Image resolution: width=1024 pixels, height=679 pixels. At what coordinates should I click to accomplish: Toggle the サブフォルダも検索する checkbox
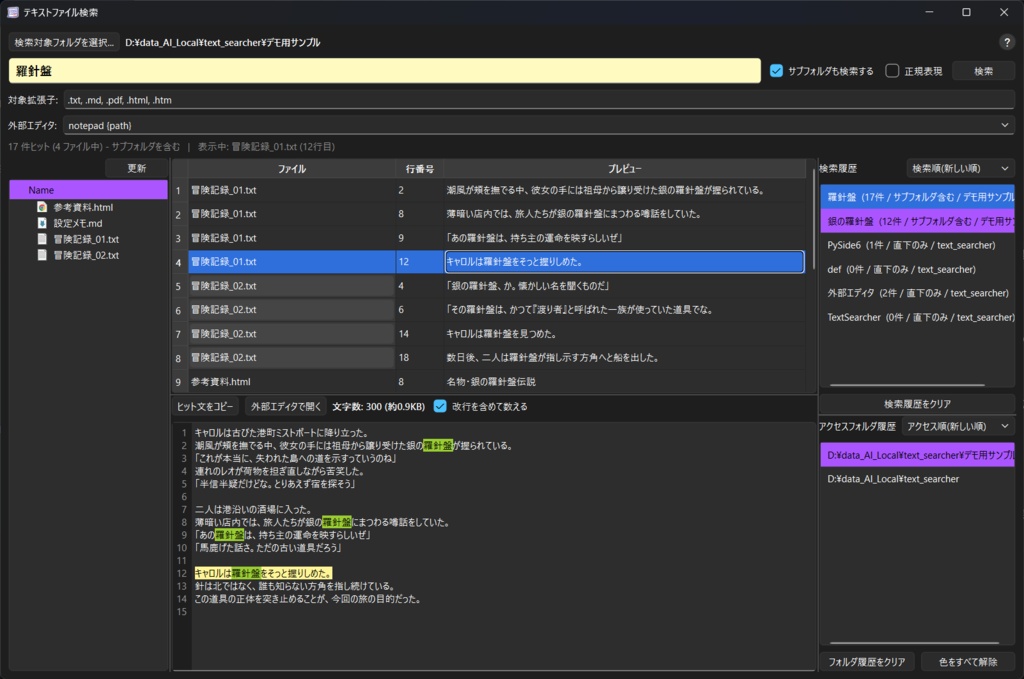[x=776, y=71]
